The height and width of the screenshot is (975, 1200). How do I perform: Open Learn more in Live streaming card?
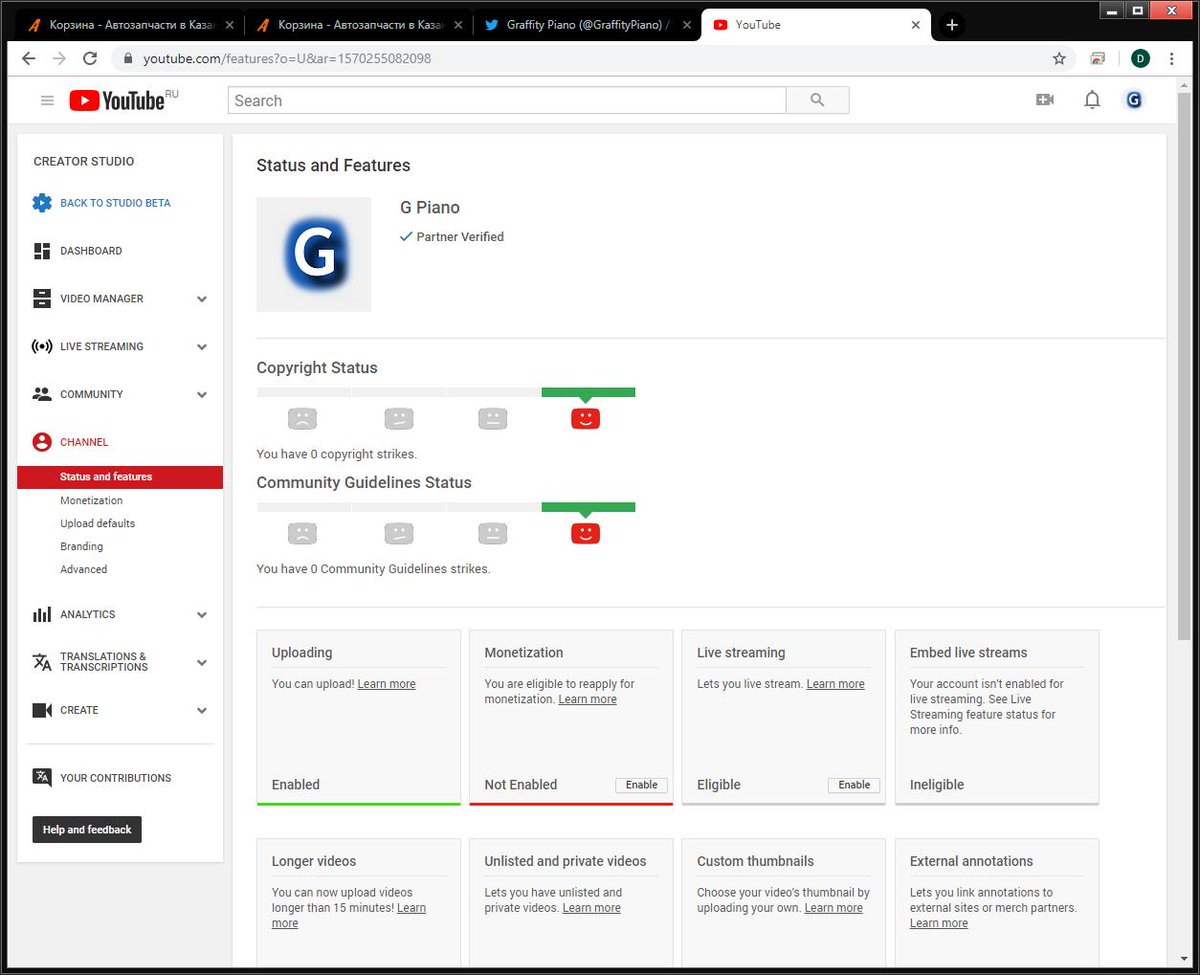pyautogui.click(x=835, y=684)
